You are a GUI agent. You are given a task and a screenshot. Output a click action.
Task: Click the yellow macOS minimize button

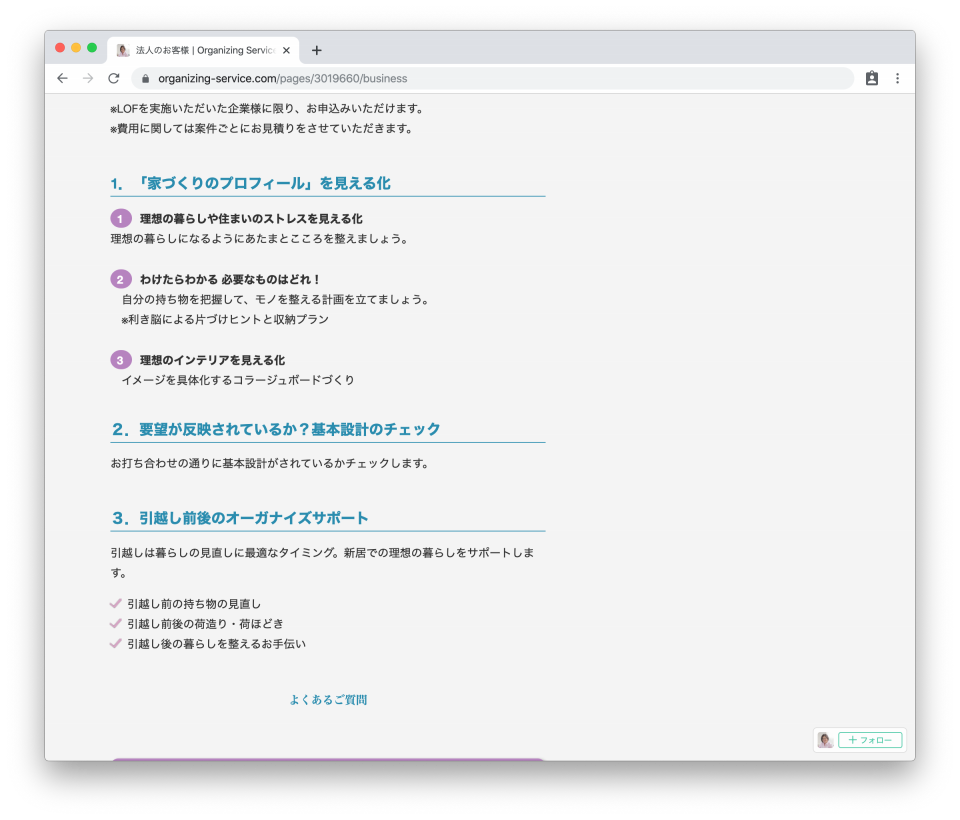pos(76,48)
